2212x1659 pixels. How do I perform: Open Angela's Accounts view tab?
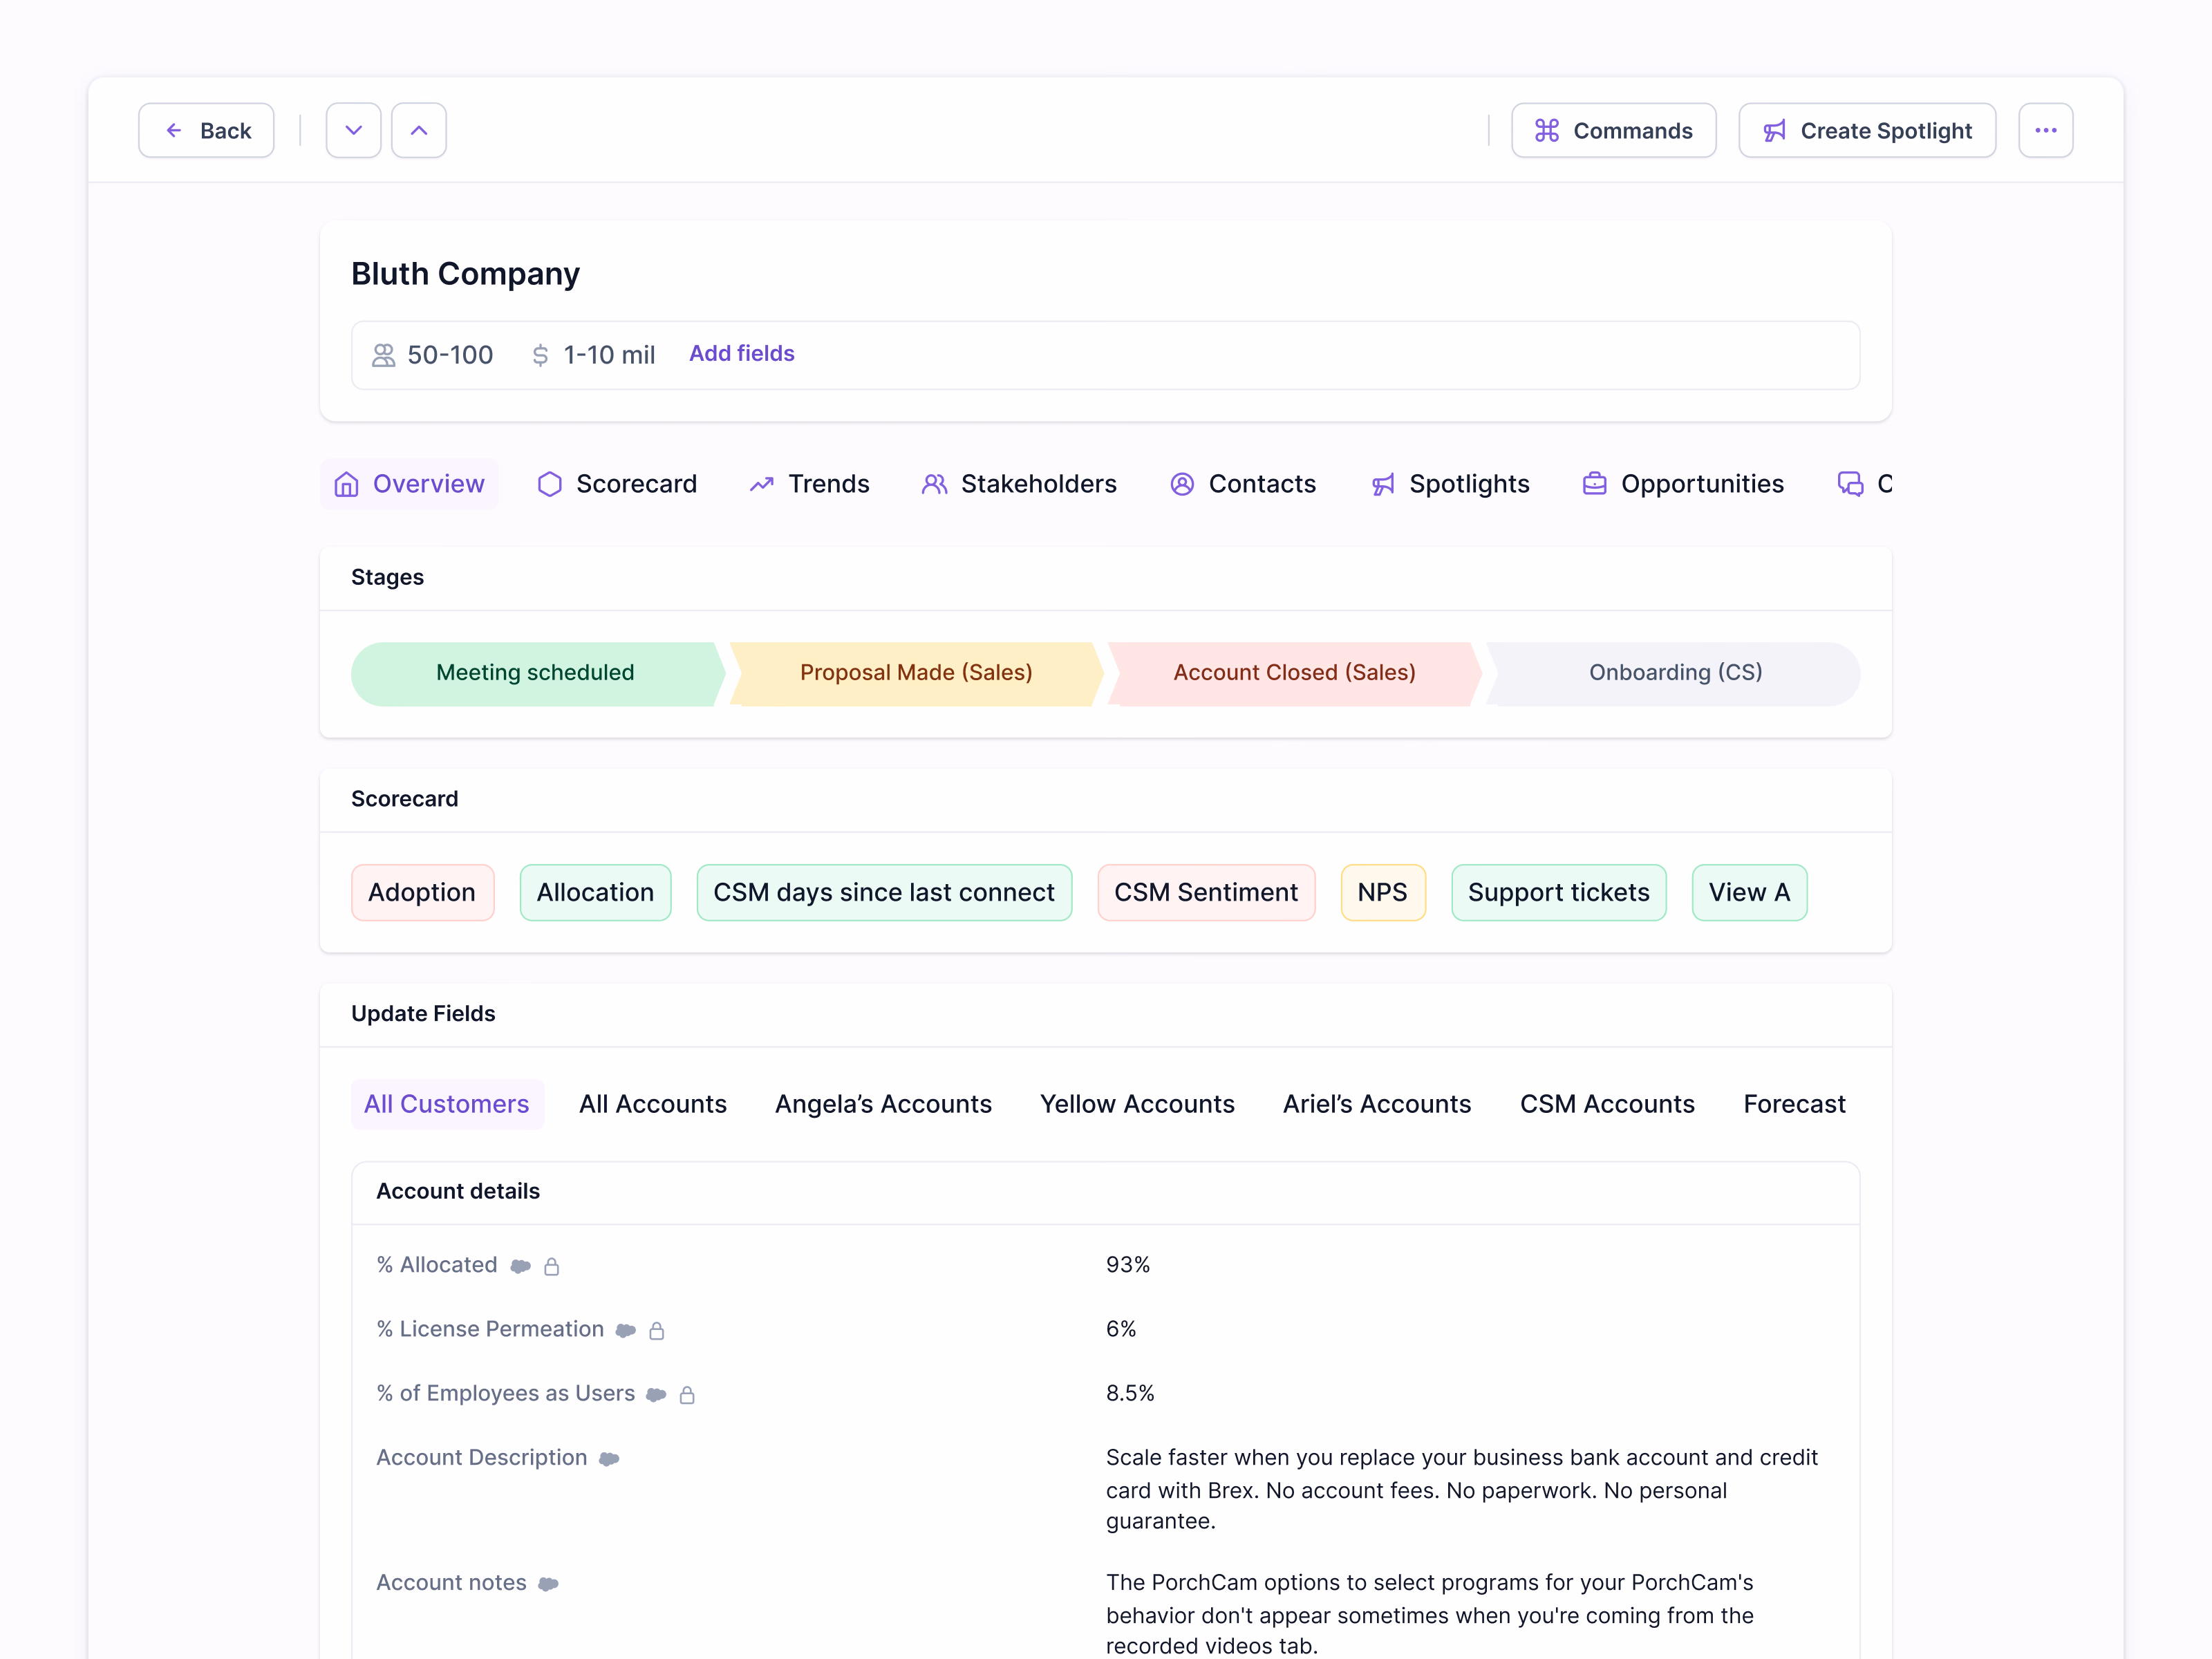tap(883, 1104)
